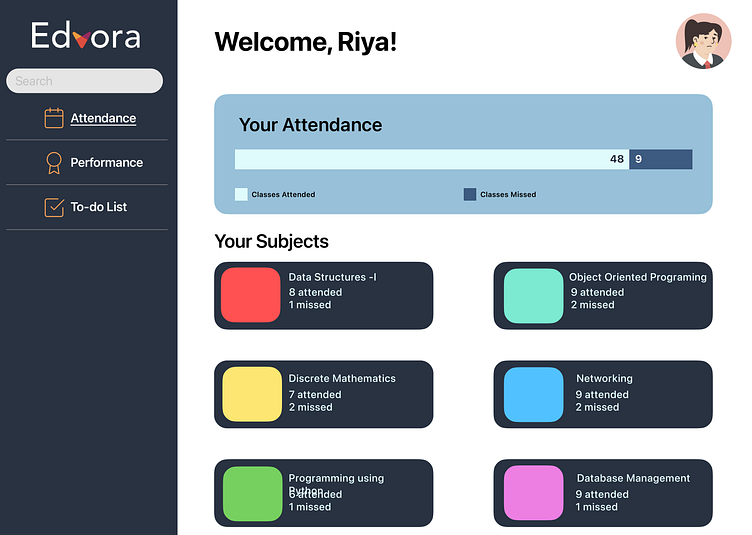Open the To-do List page
Image resolution: width=752 pixels, height=535 pixels.
pos(98,207)
